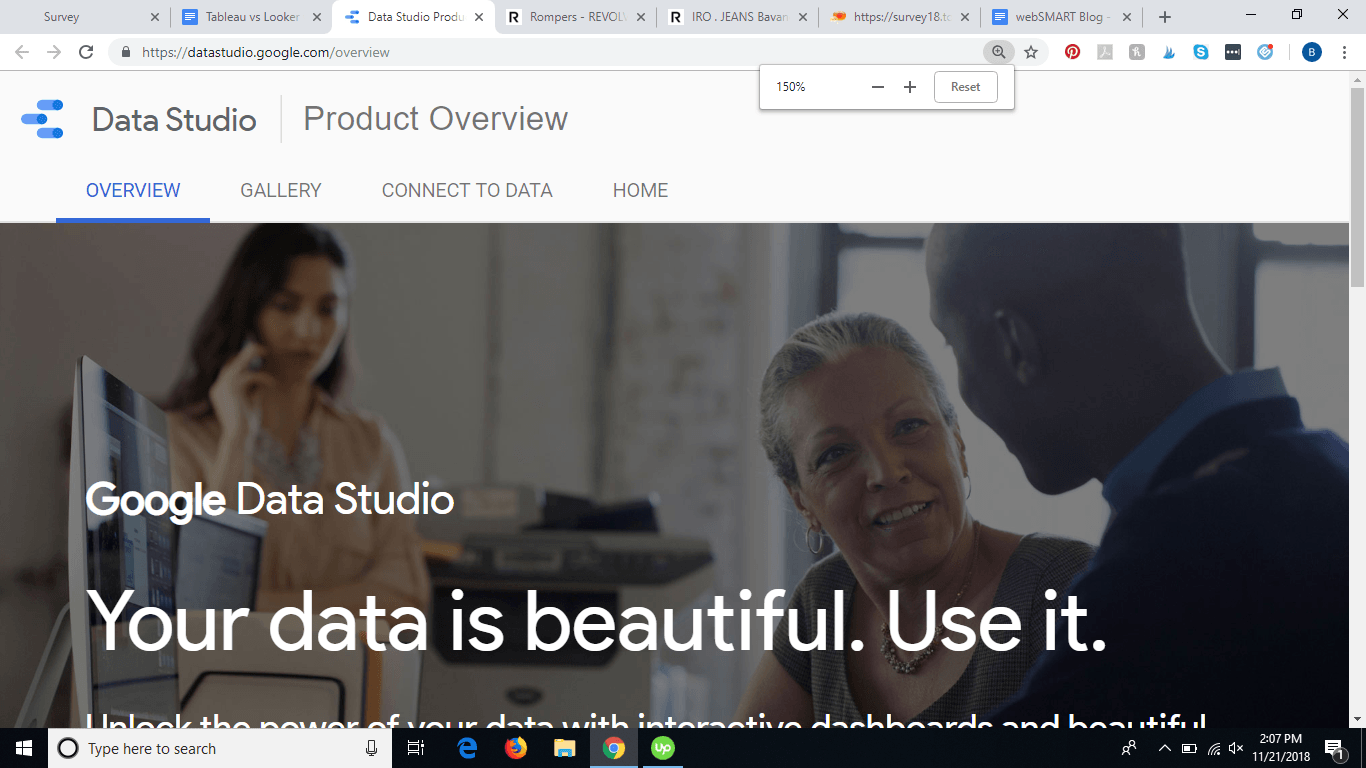The image size is (1366, 768).
Task: Go back to the previous page
Action: point(22,52)
